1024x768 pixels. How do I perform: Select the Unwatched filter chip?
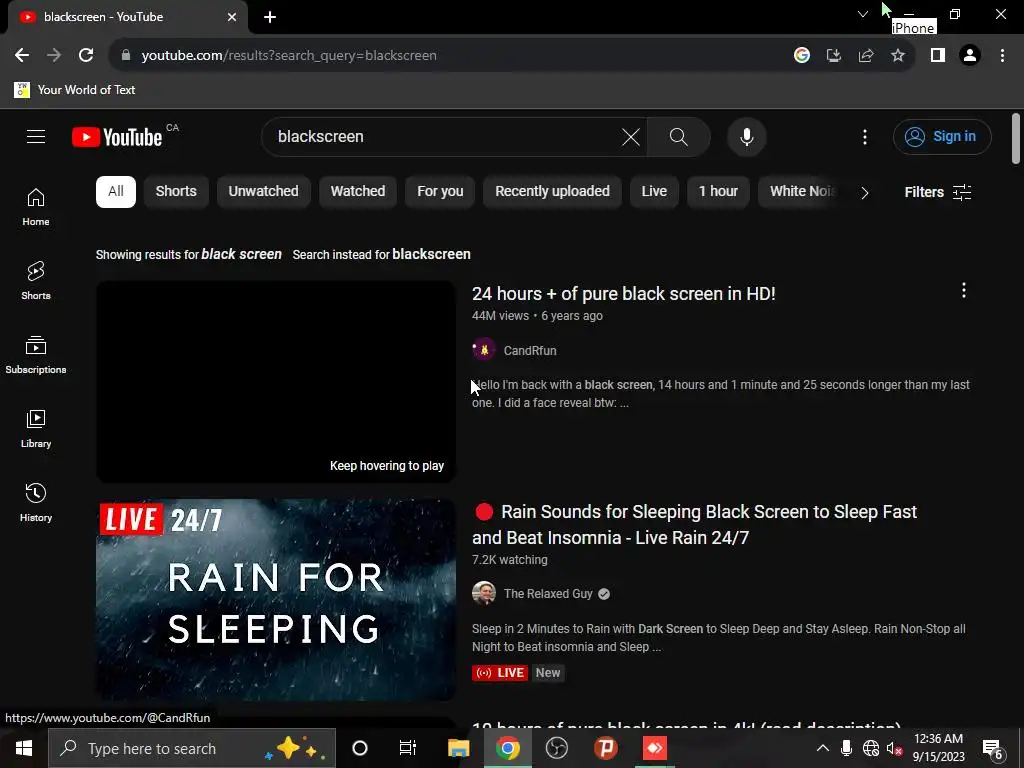pos(263,191)
